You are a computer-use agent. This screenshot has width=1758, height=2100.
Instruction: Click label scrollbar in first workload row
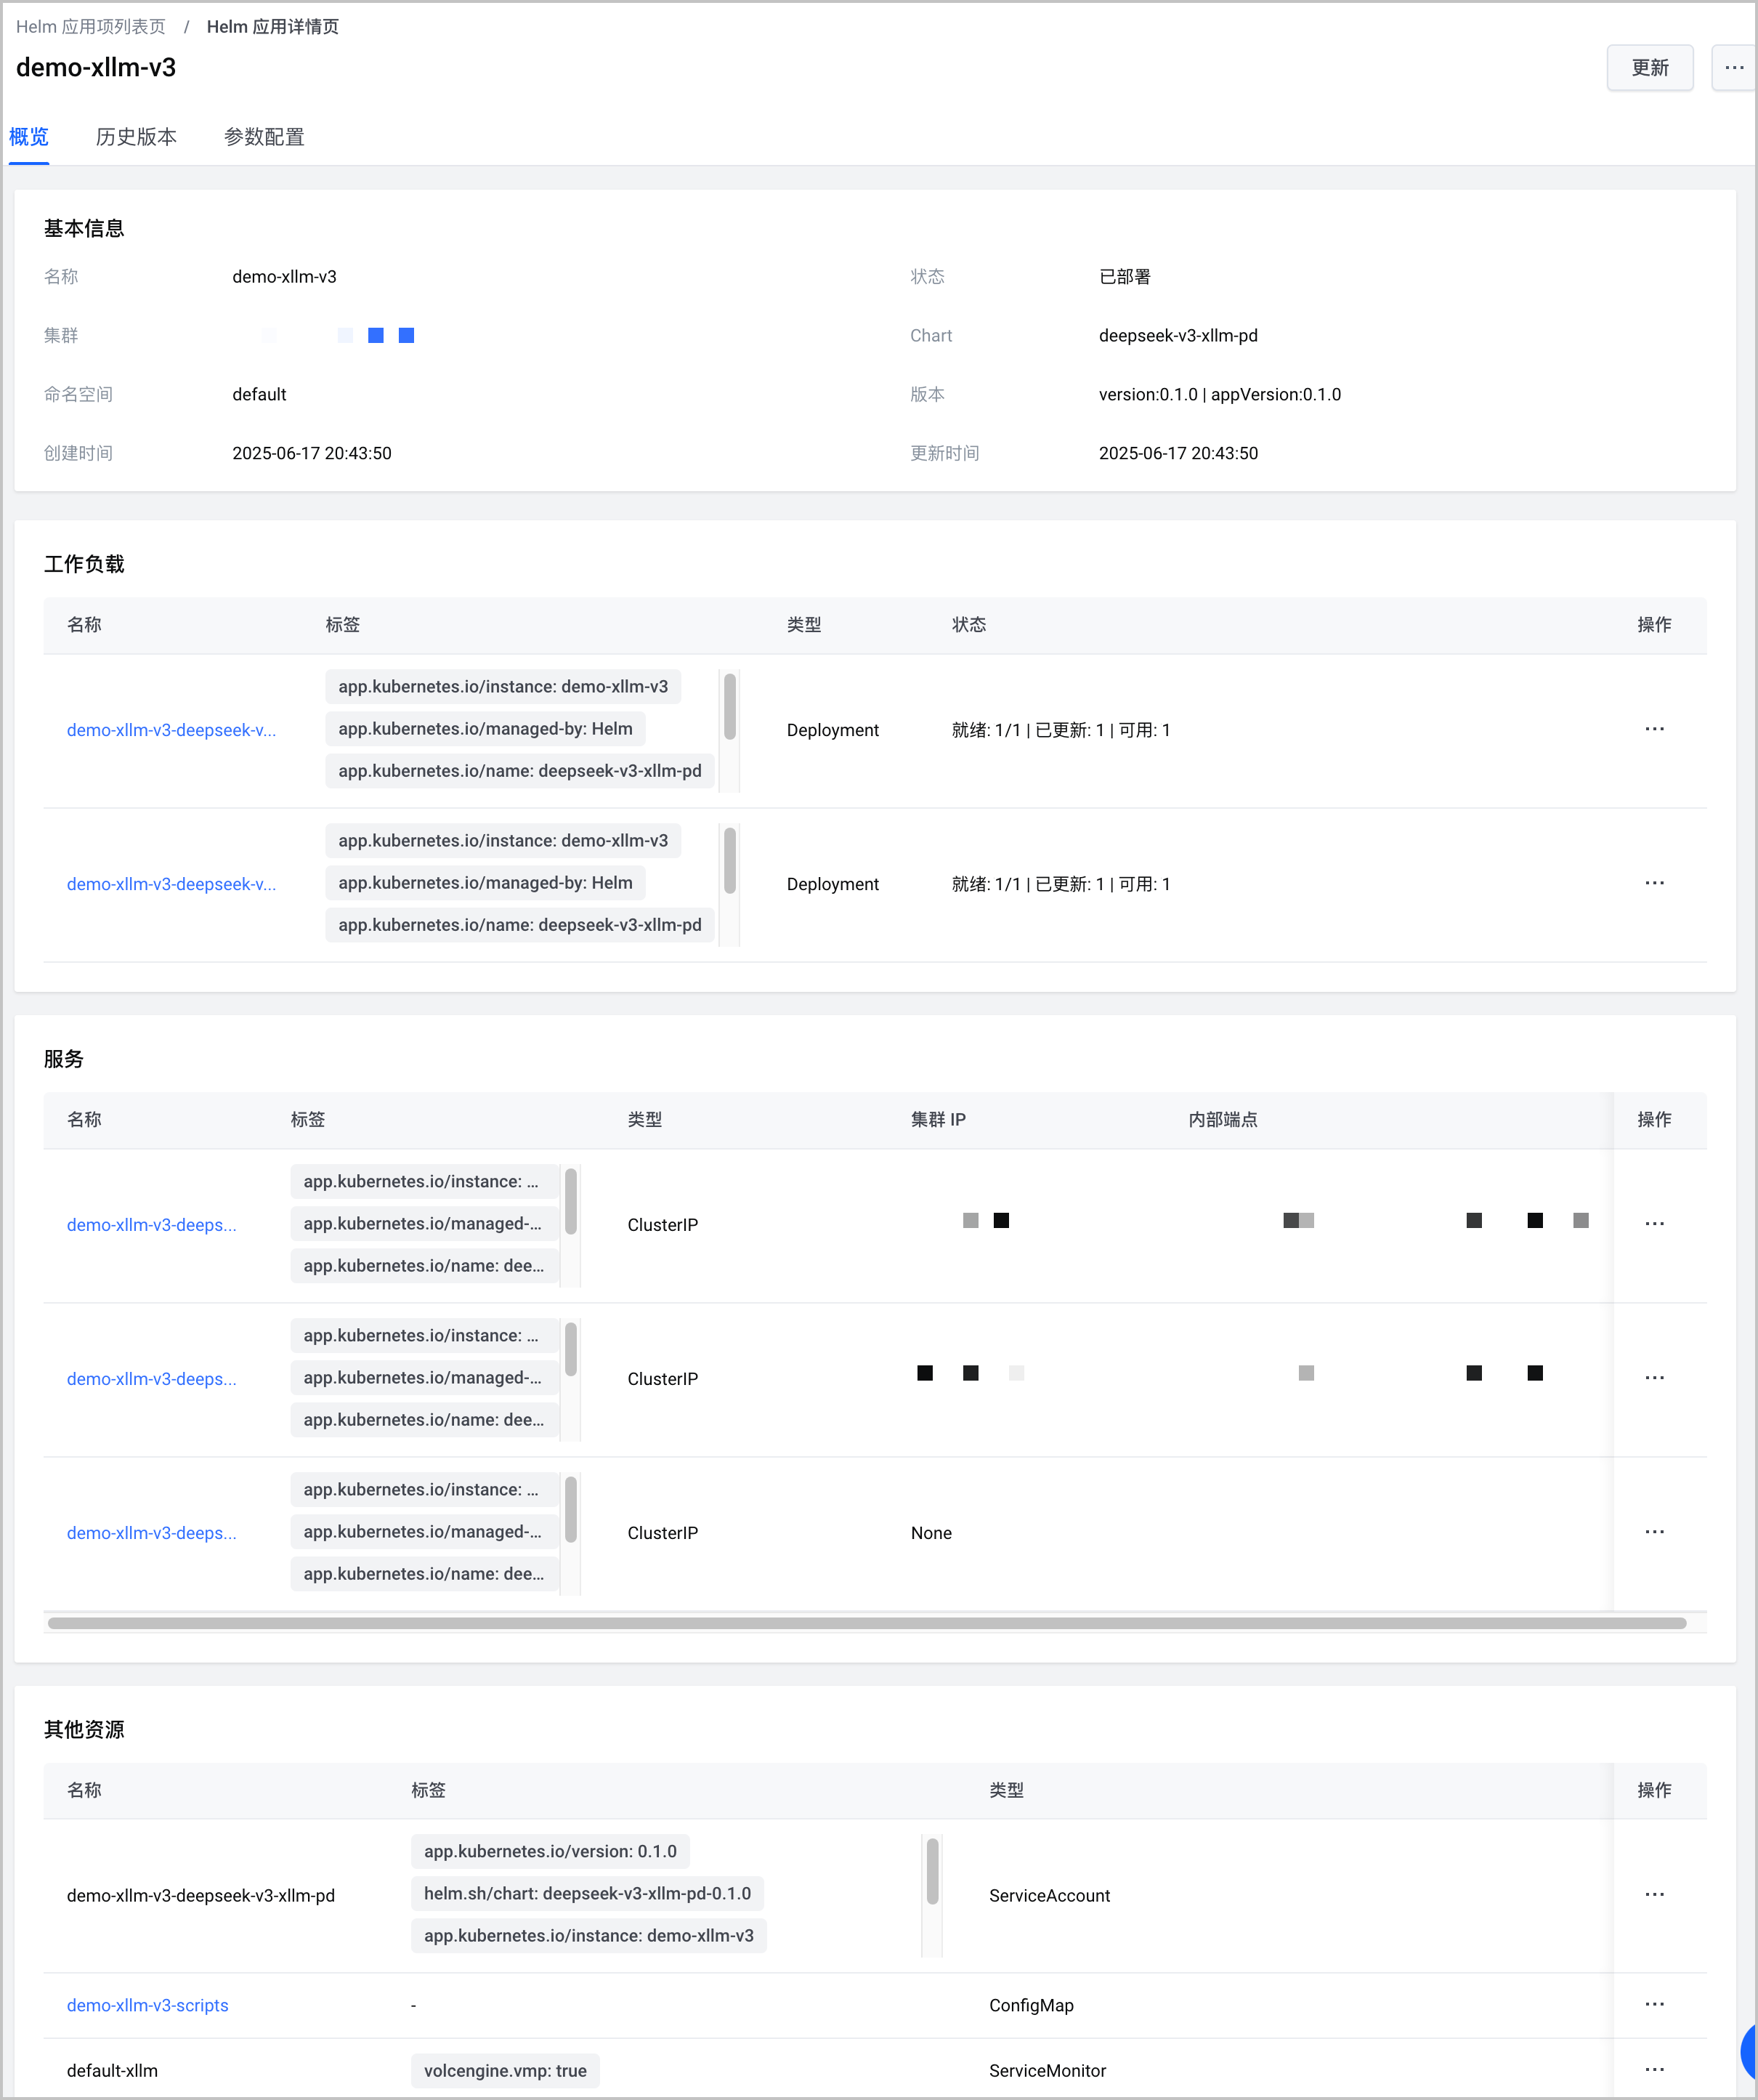pos(730,707)
